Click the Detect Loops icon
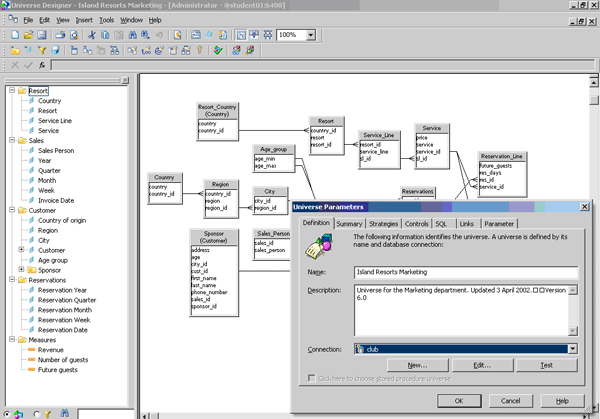 click(159, 50)
